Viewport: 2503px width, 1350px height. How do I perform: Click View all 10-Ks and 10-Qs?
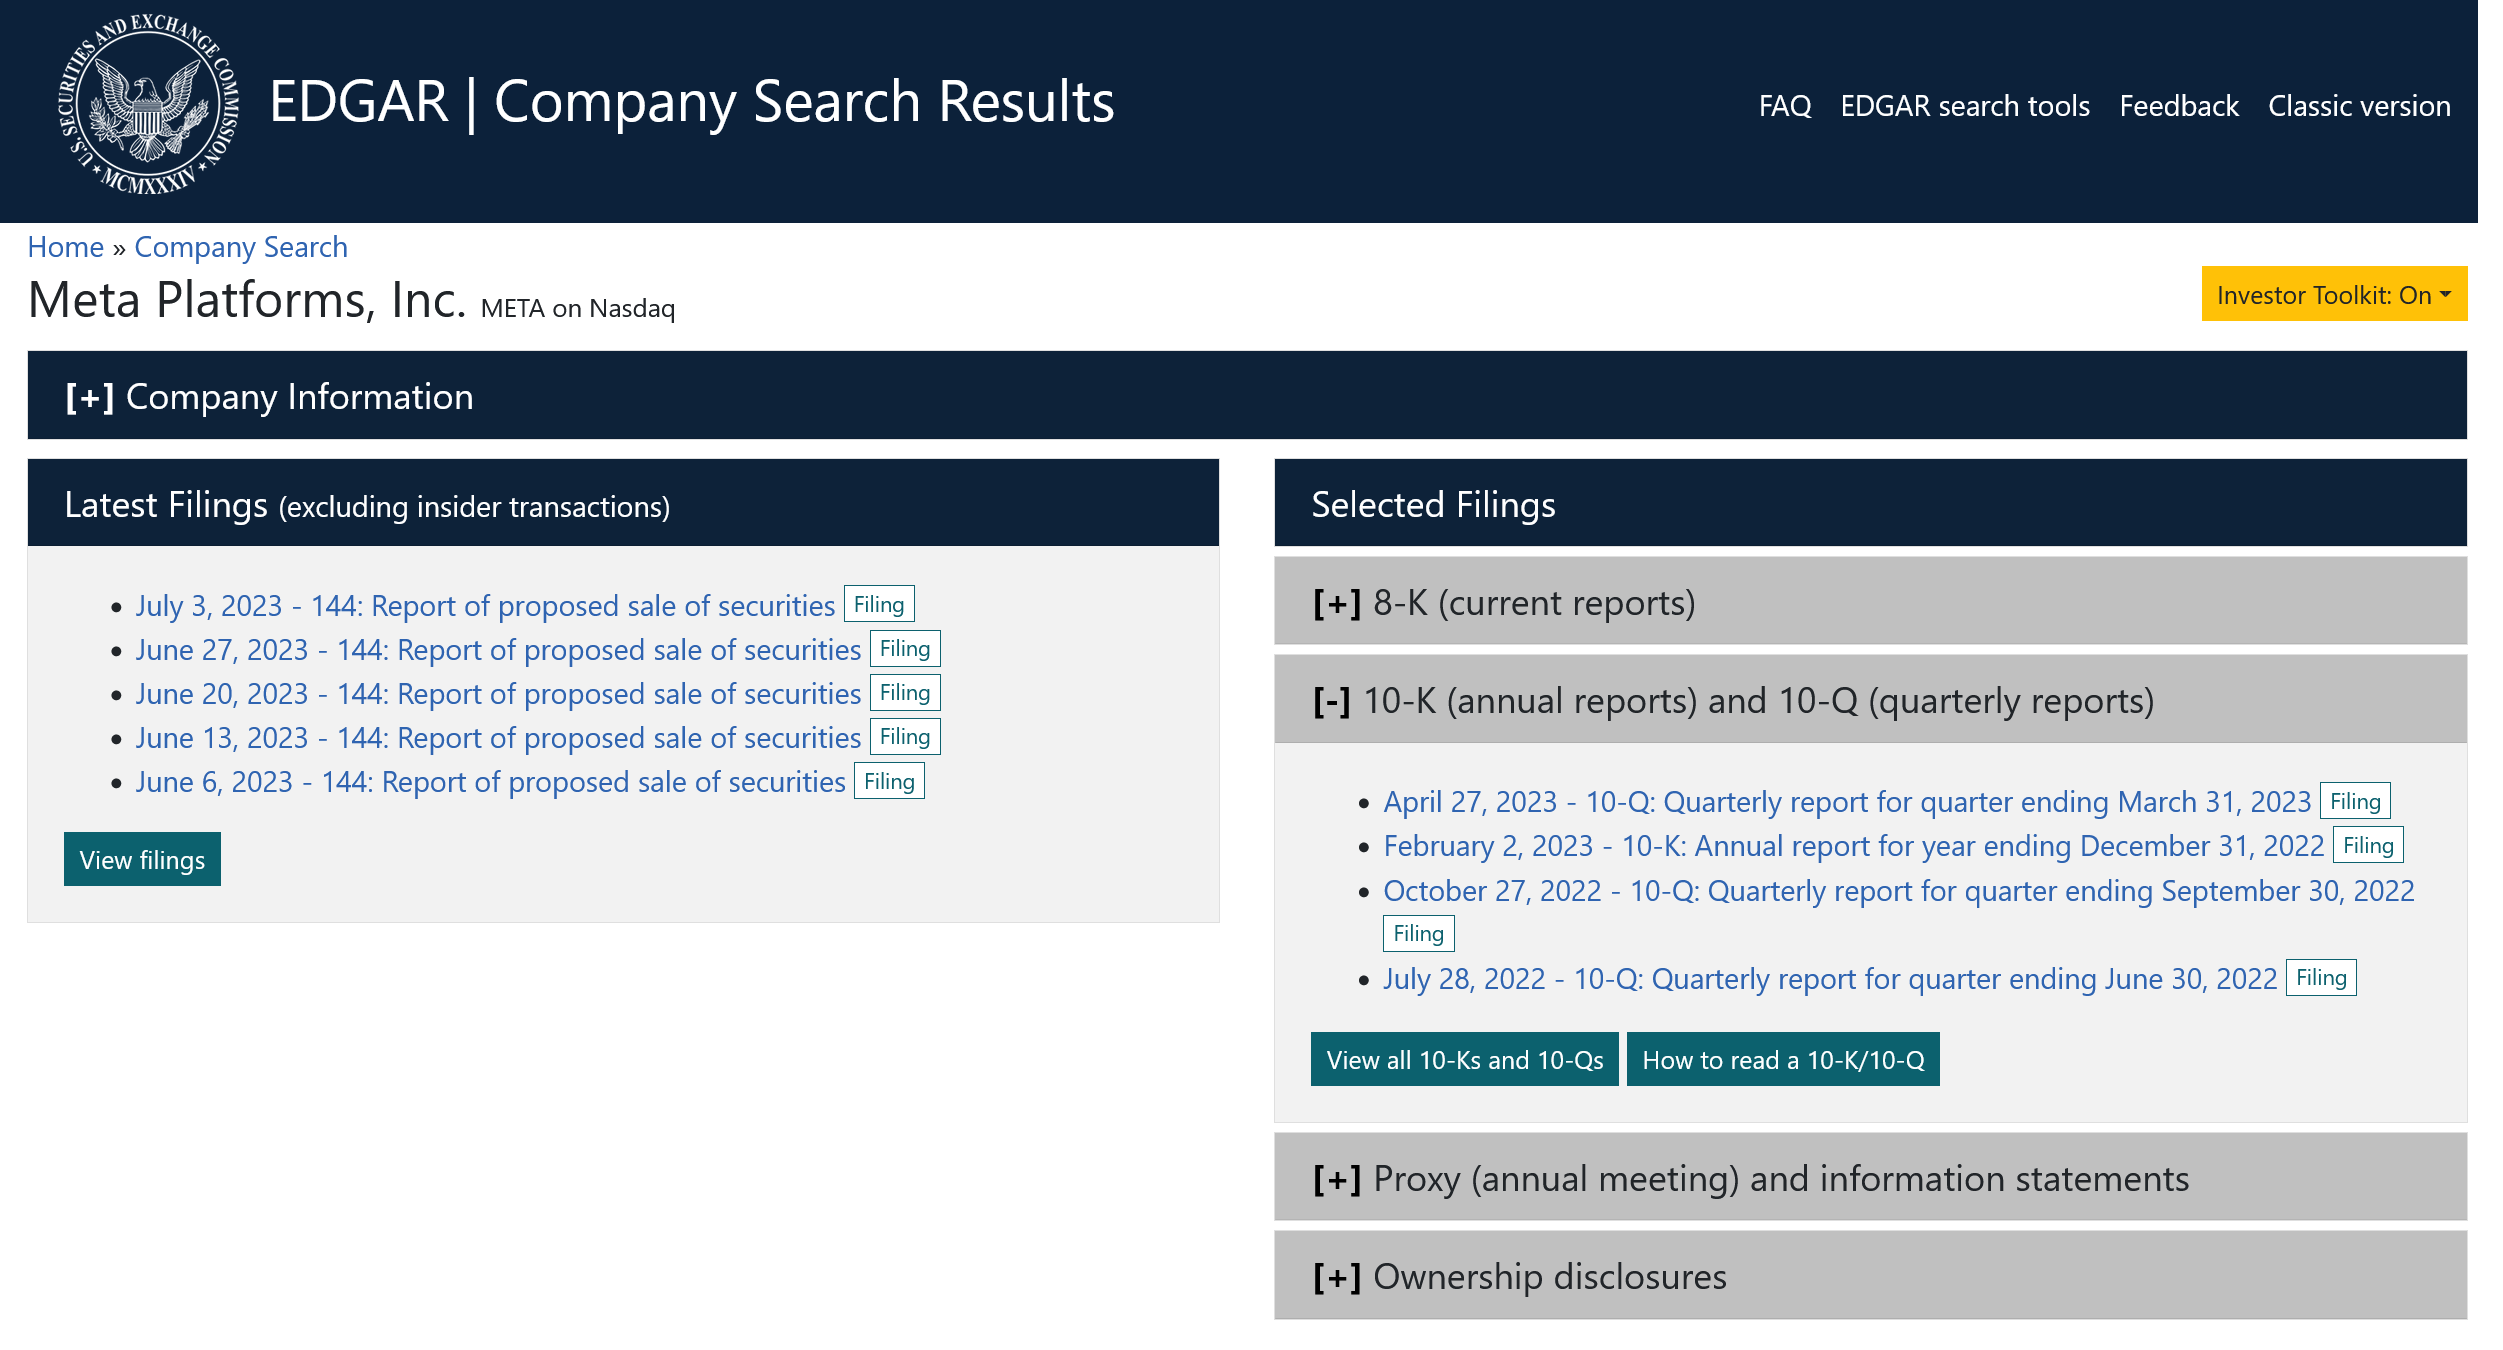click(x=1464, y=1059)
